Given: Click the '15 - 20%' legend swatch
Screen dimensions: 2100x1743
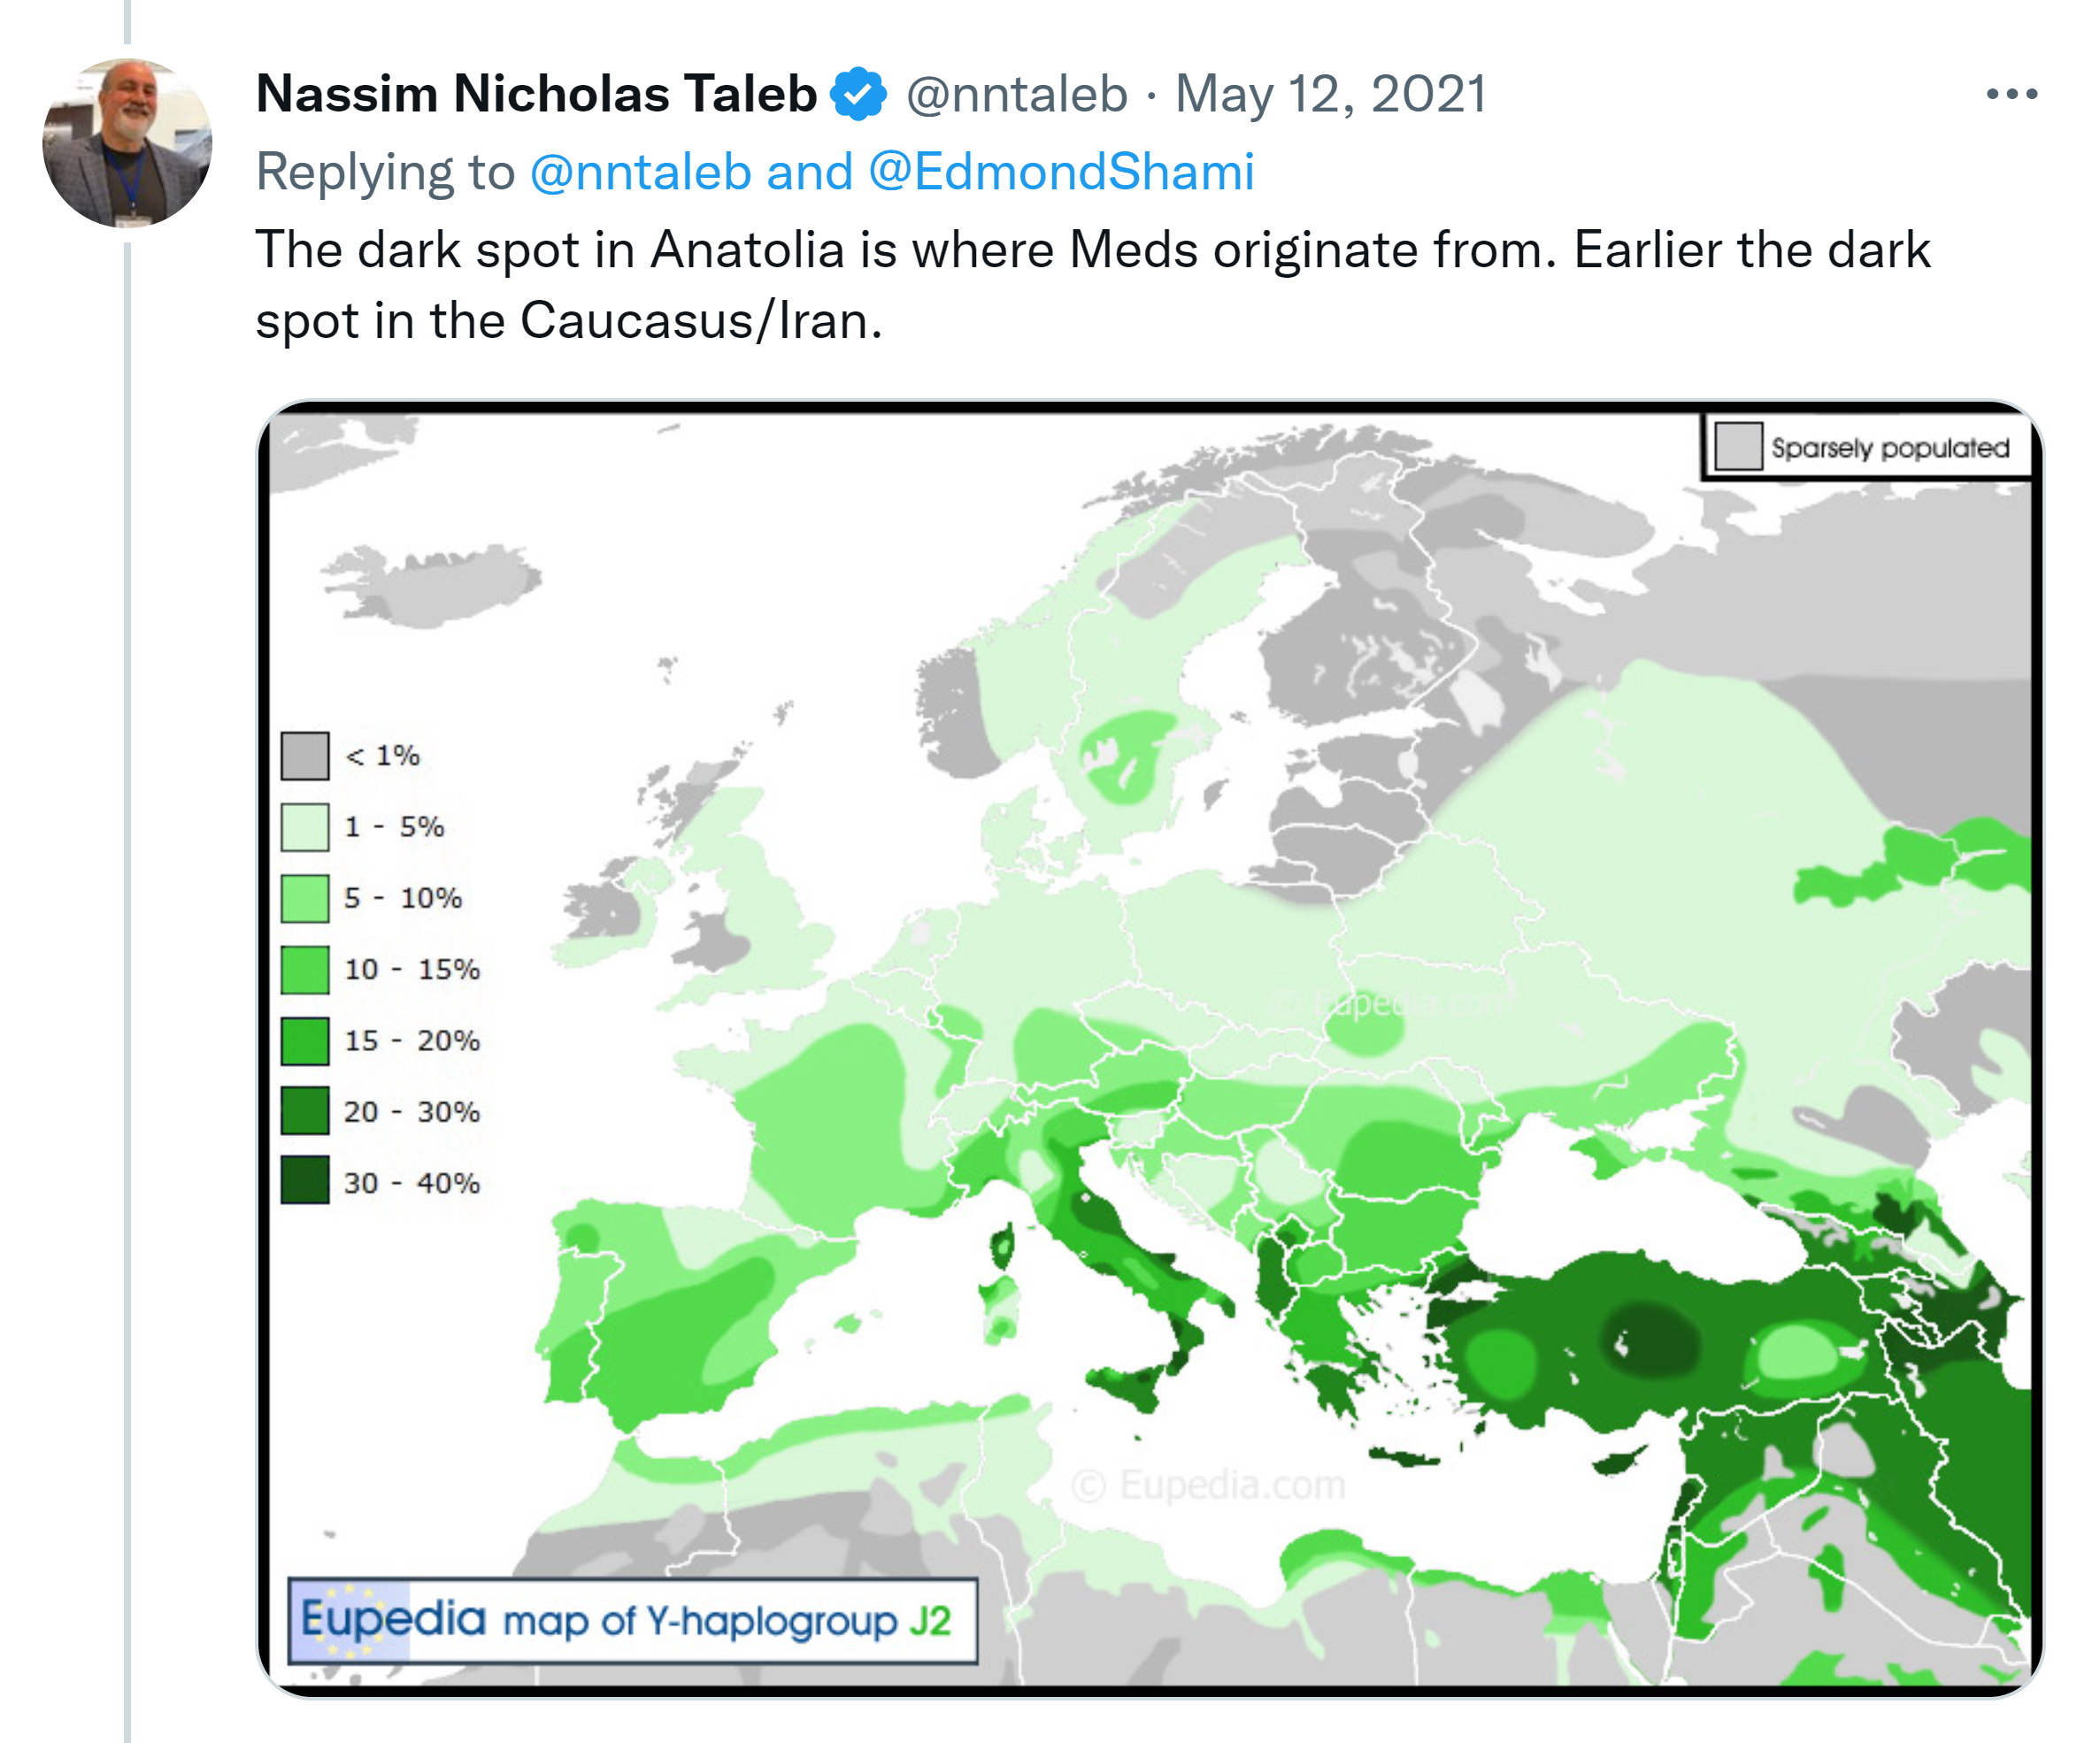Looking at the screenshot, I should point(305,1041).
